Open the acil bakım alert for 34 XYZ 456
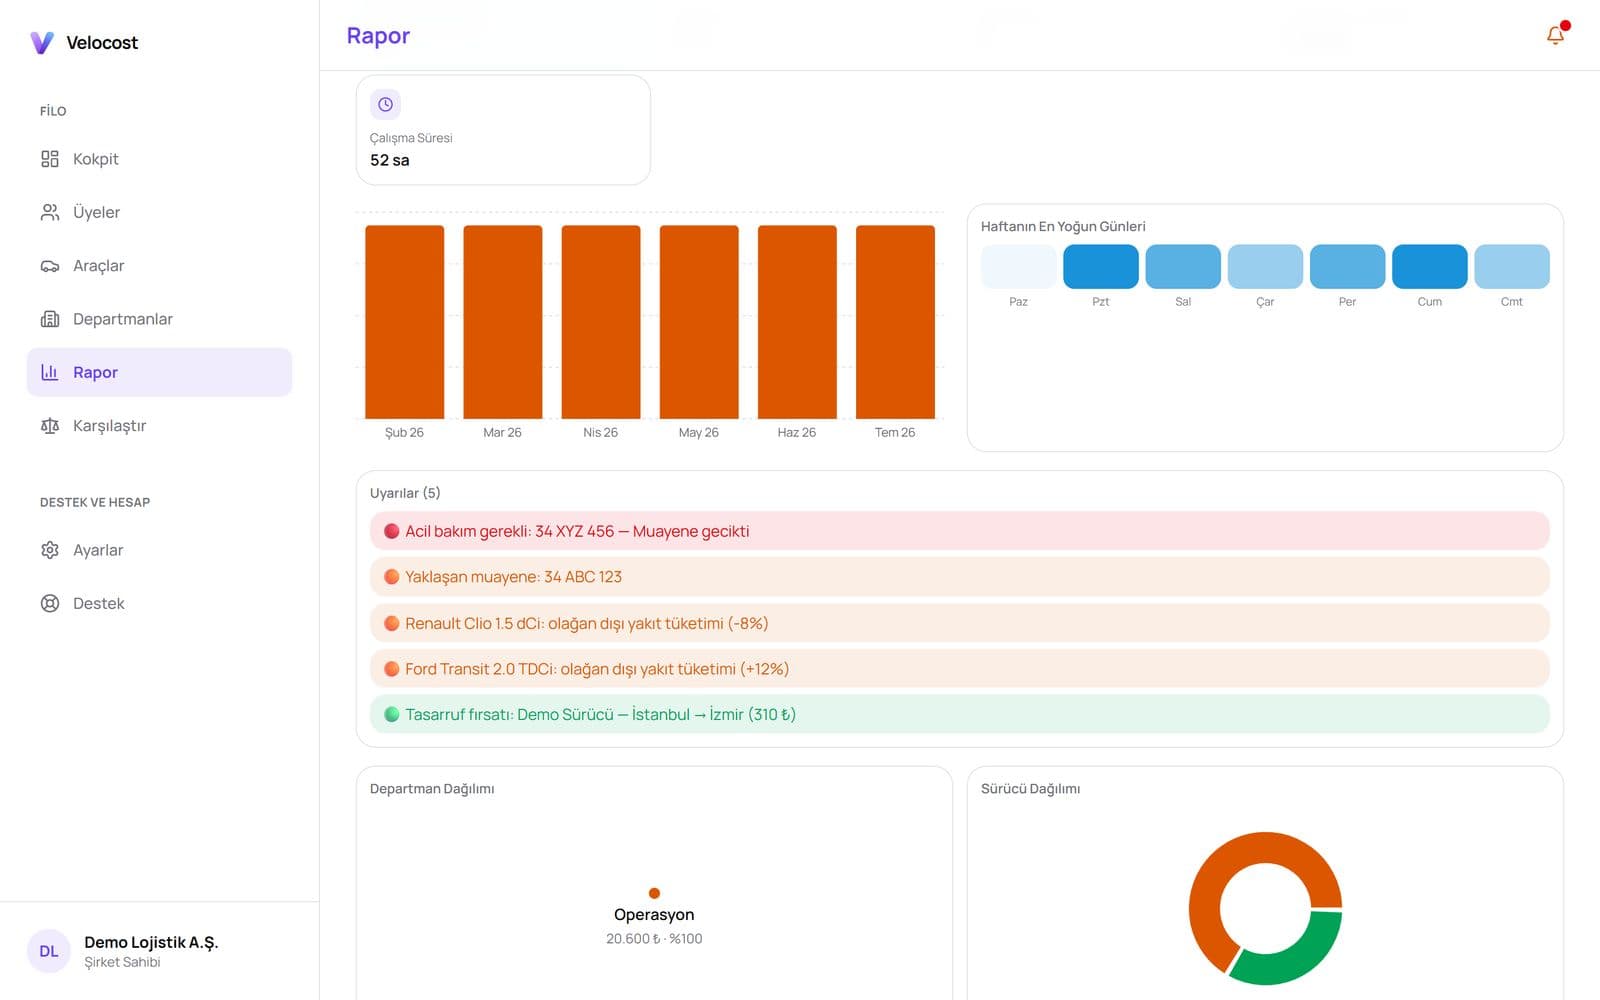Image resolution: width=1600 pixels, height=1000 pixels. click(x=959, y=531)
